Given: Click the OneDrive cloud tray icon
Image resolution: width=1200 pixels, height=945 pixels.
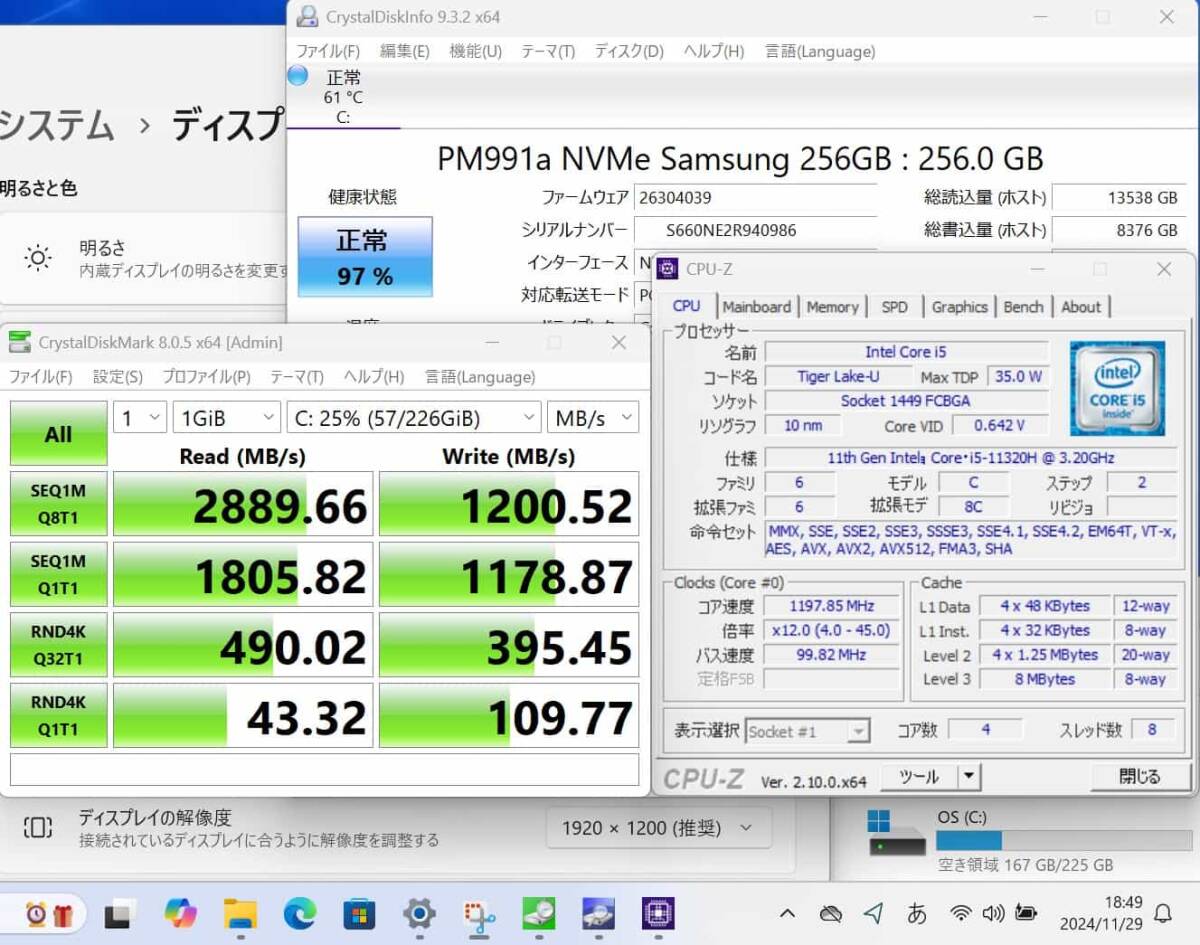Looking at the screenshot, I should point(830,913).
